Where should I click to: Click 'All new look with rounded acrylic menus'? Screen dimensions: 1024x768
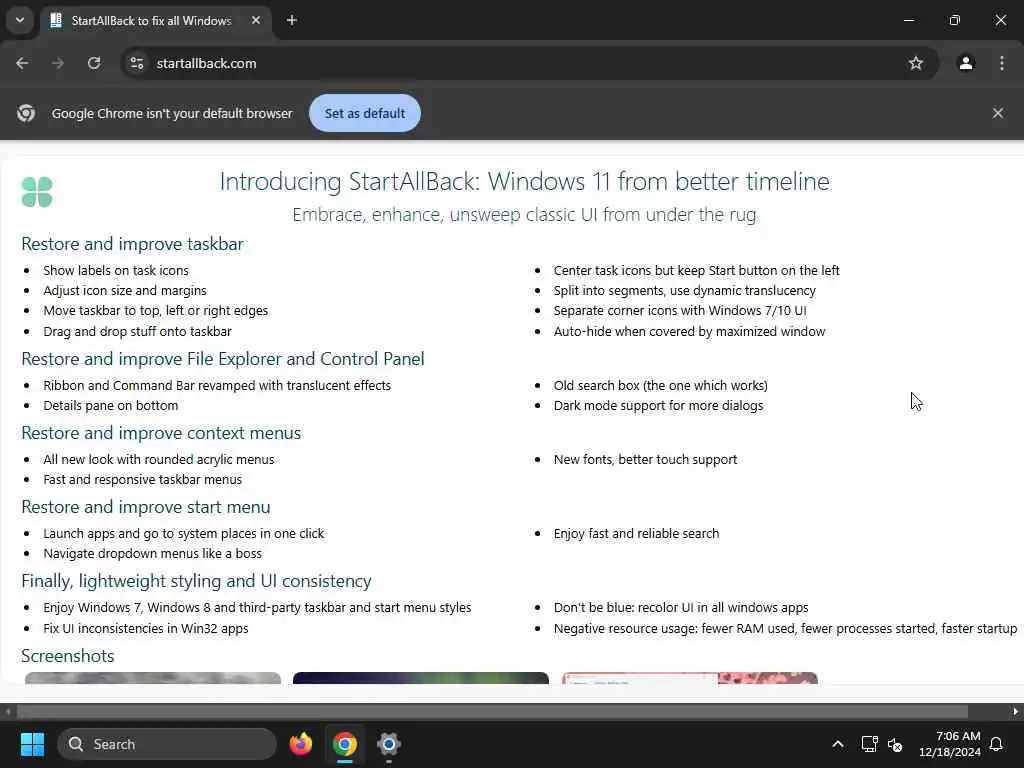(159, 460)
